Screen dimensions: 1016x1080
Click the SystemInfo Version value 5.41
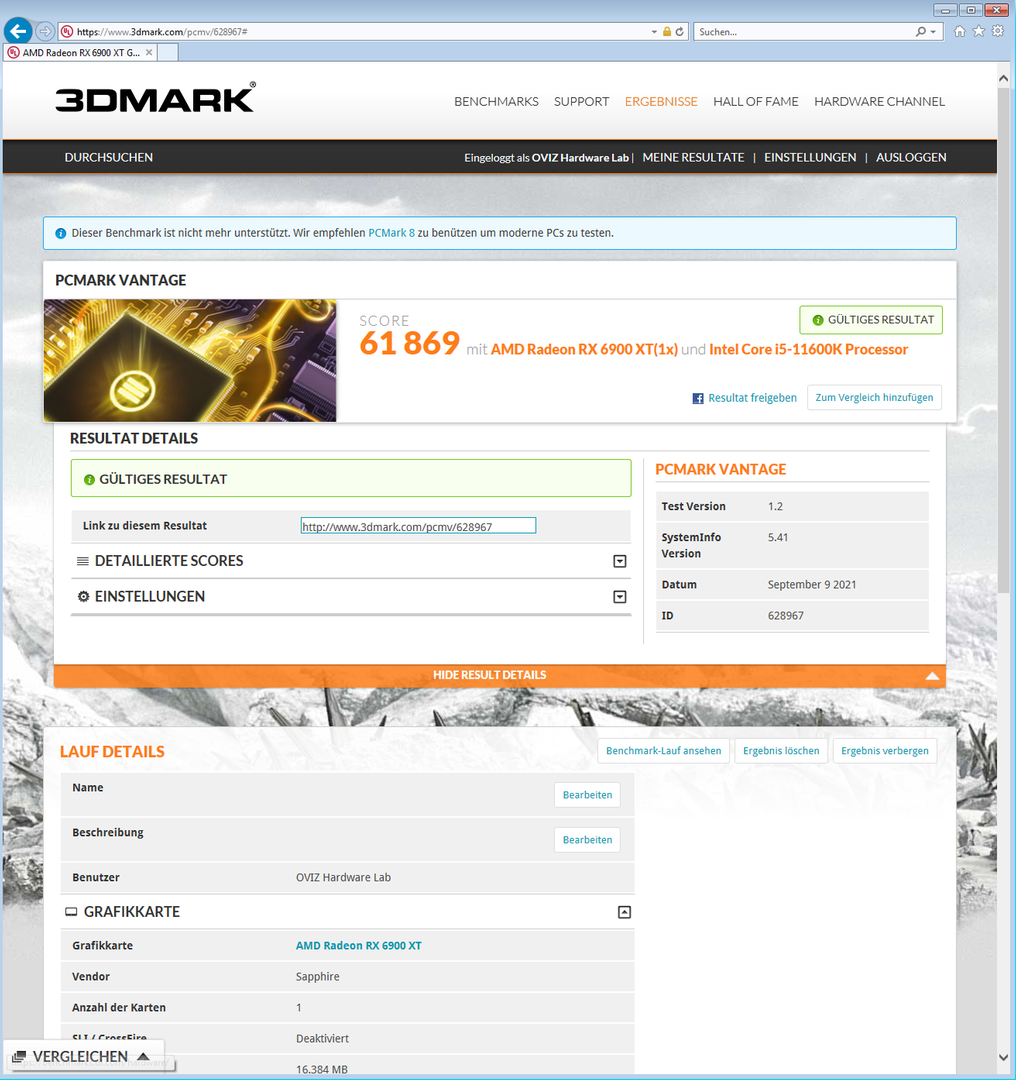pyautogui.click(x=778, y=537)
